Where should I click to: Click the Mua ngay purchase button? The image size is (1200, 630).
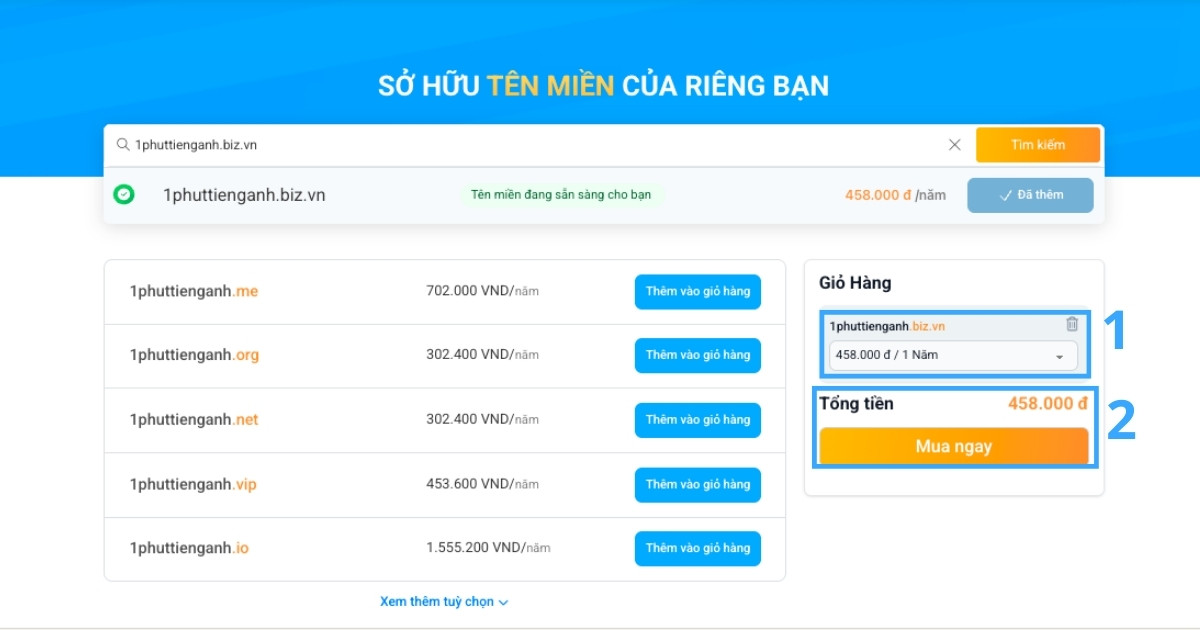pos(952,446)
